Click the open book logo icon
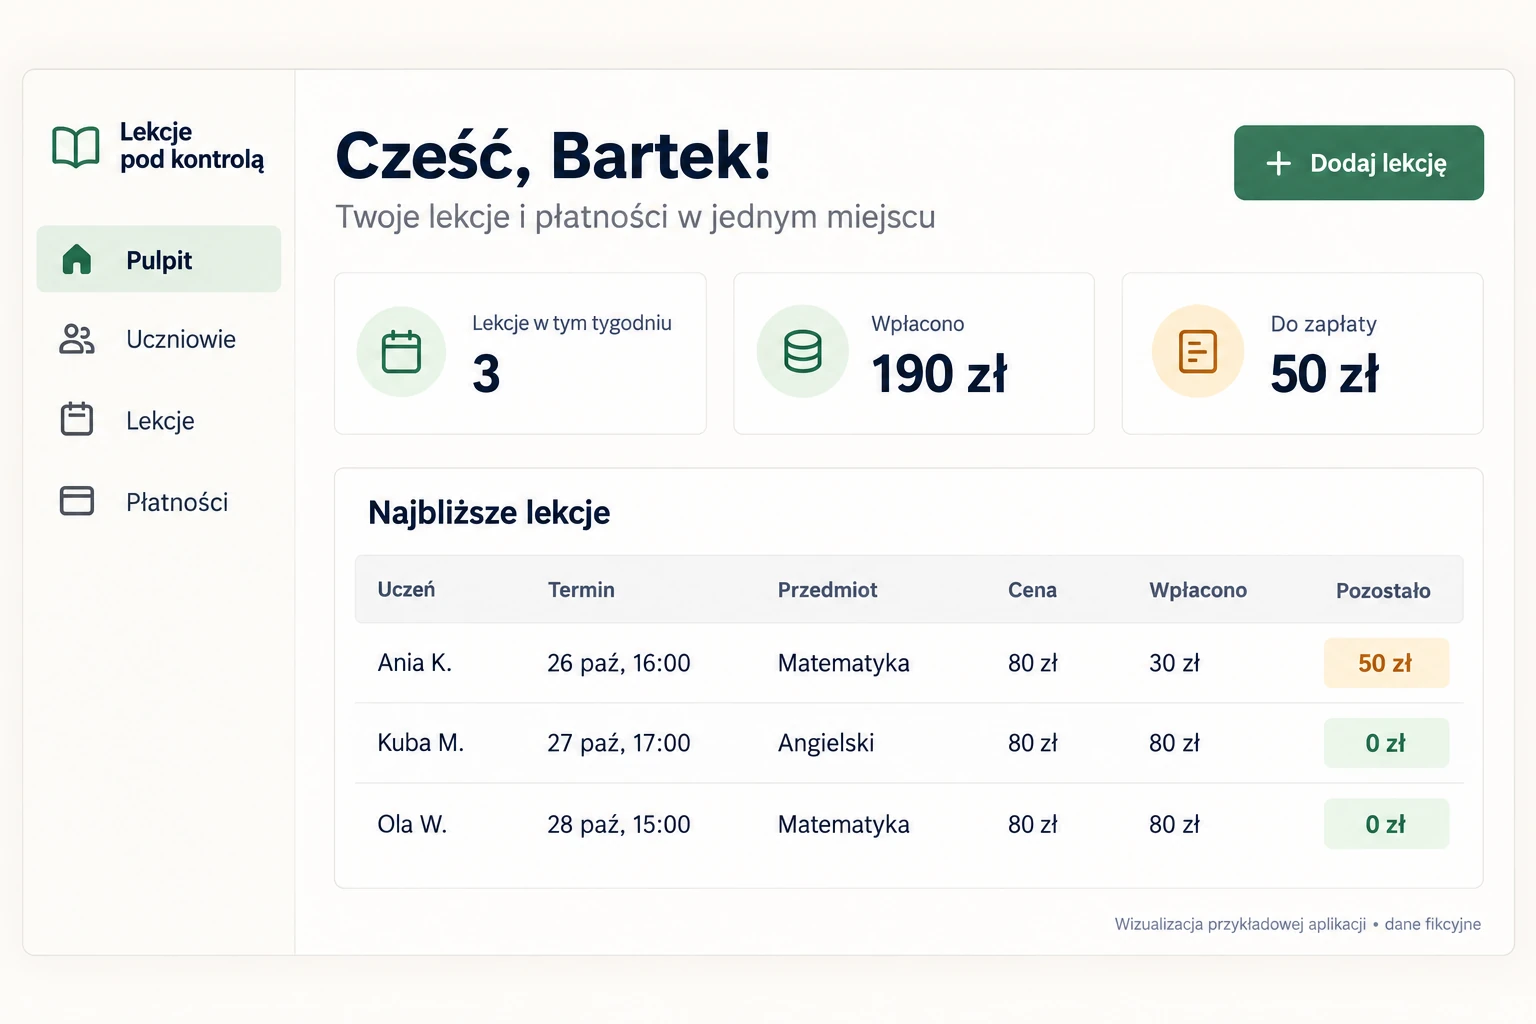The width and height of the screenshot is (1536, 1024). pos(76,147)
